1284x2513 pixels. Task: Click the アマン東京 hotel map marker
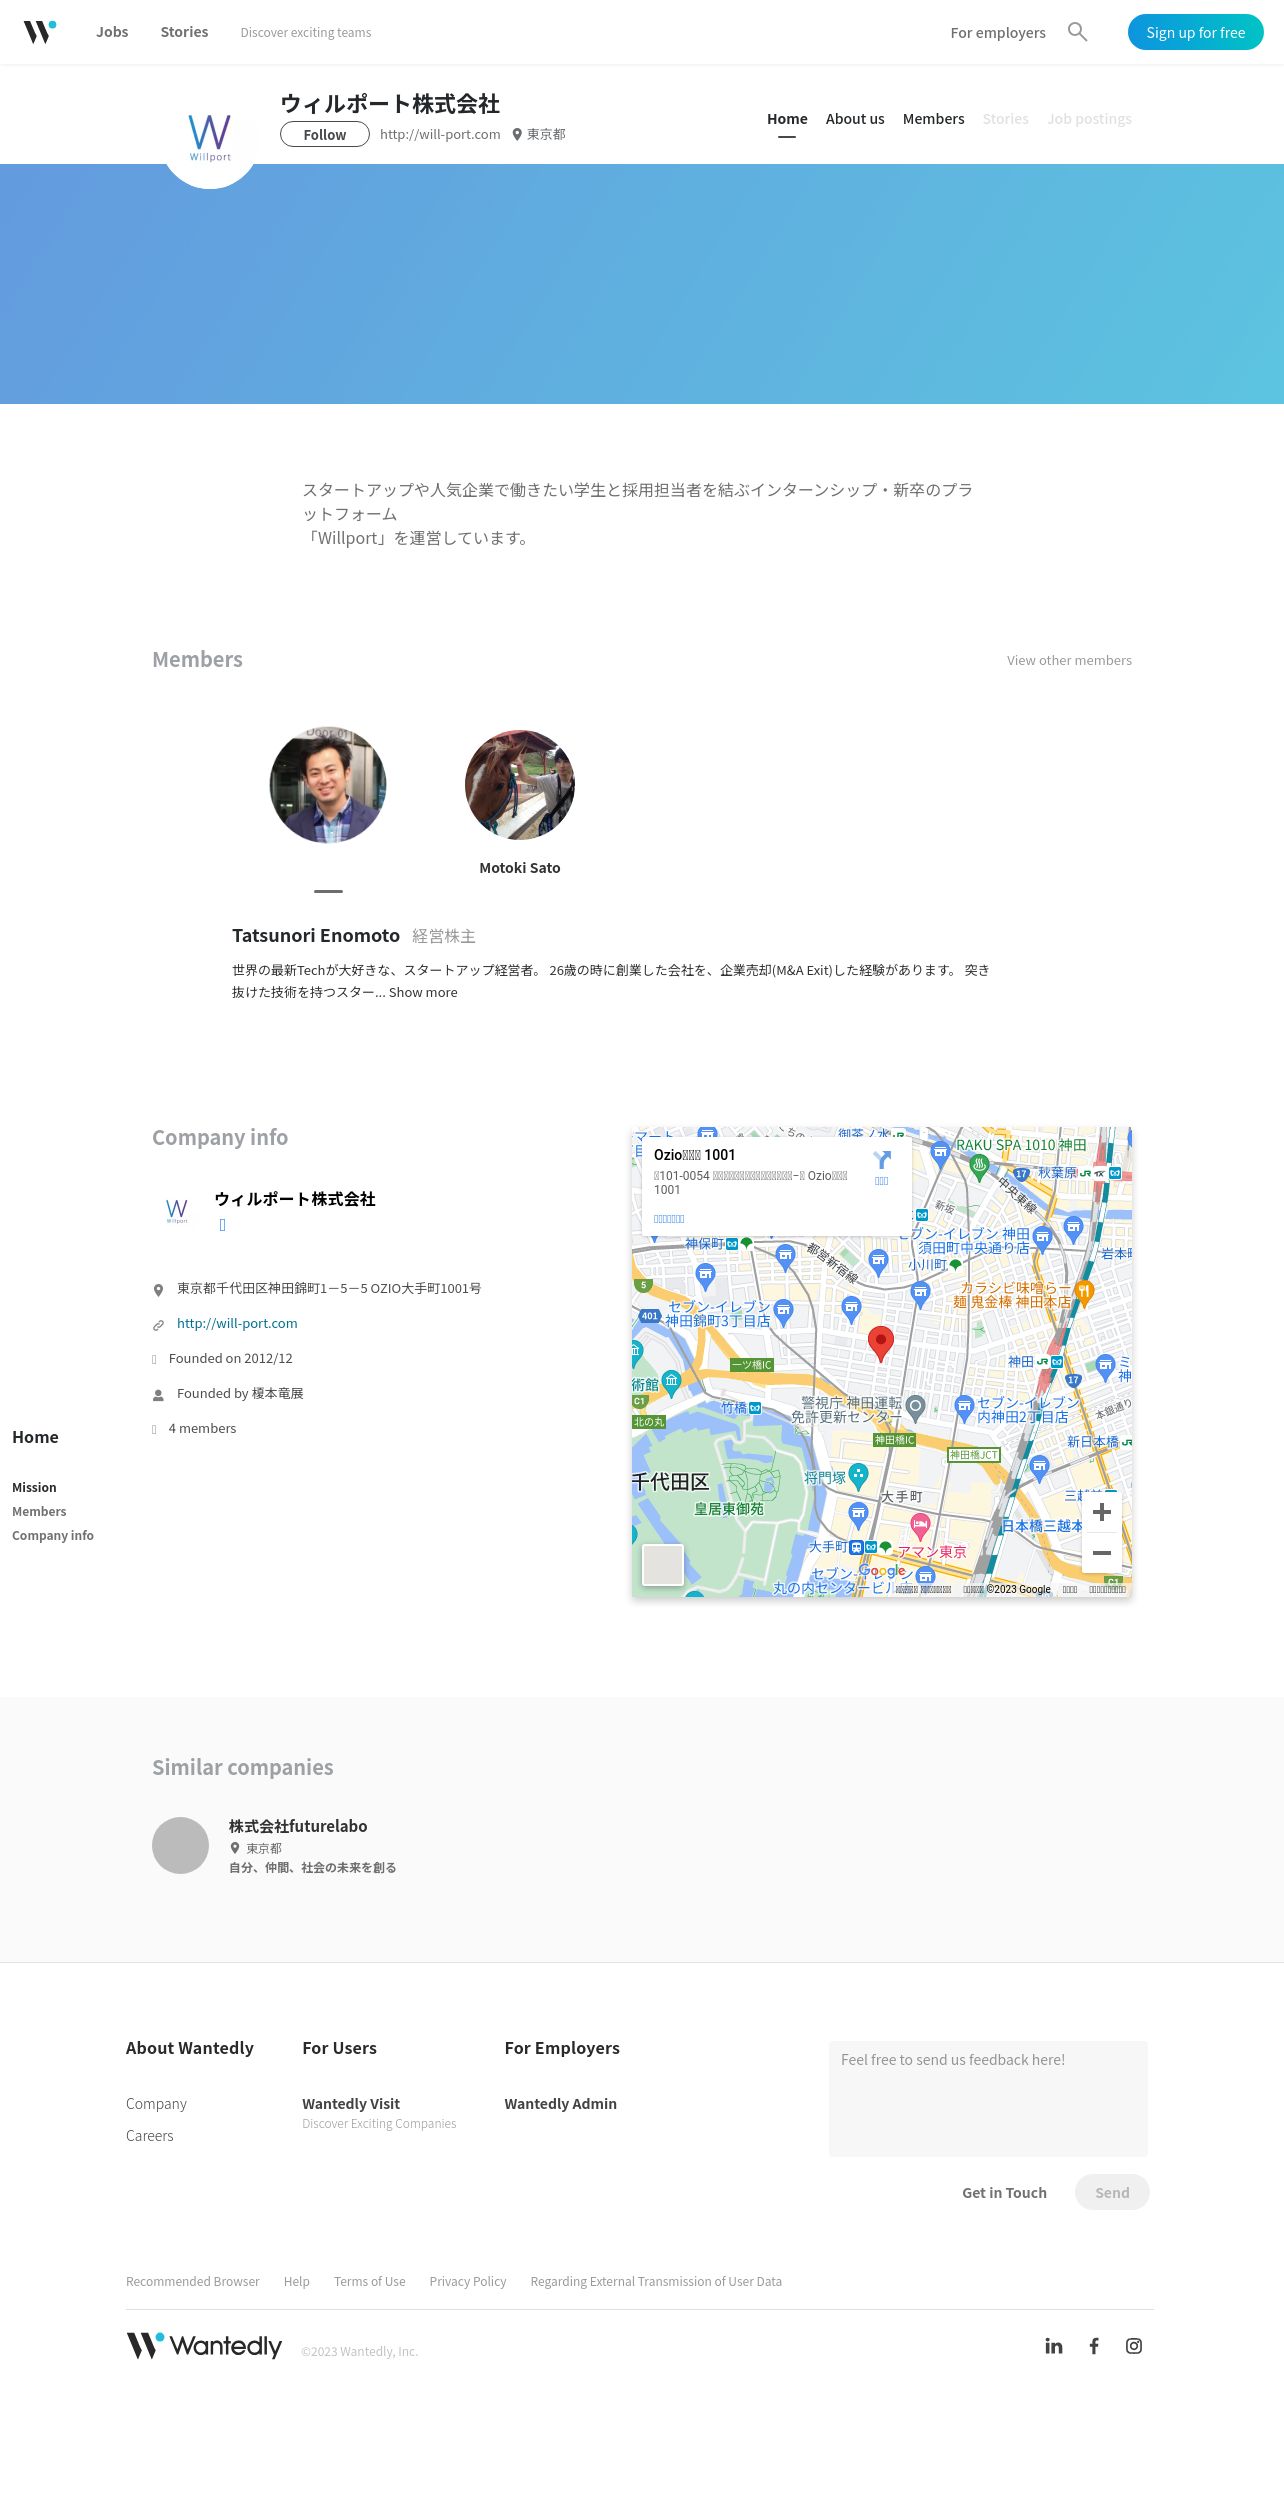point(920,1526)
